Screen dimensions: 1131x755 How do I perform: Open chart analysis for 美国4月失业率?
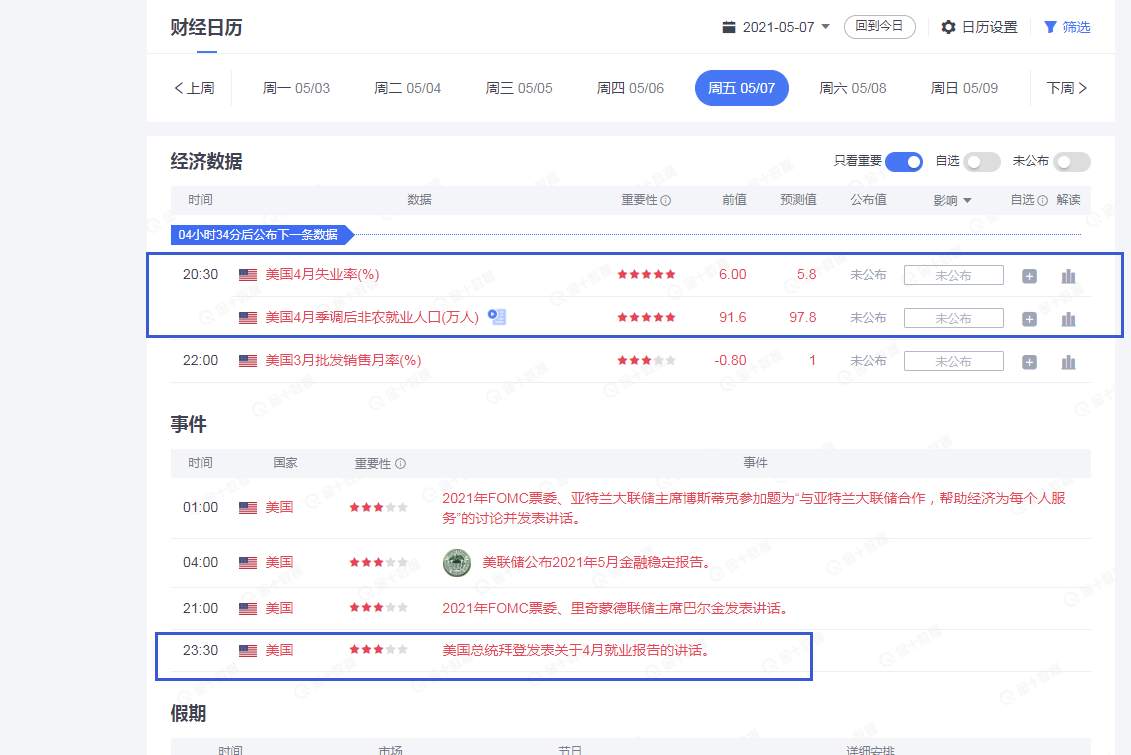pyautogui.click(x=1068, y=276)
